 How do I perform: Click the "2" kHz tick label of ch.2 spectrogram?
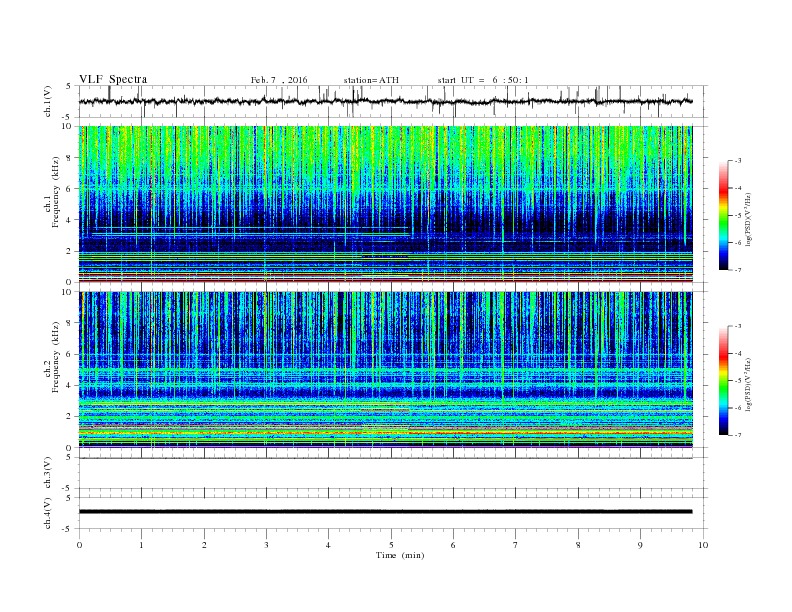pos(69,417)
